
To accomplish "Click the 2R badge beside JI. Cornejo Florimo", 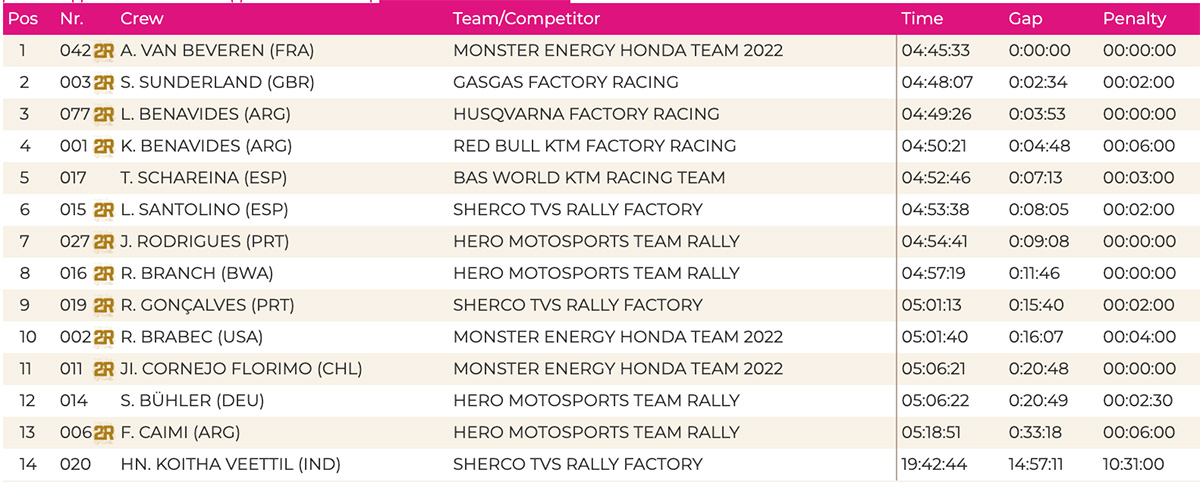I will (104, 369).
